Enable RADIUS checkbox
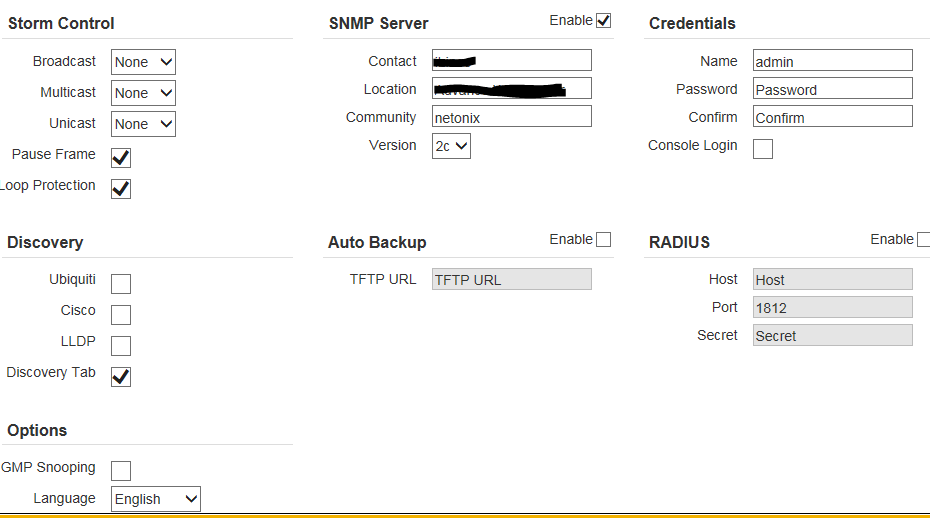930x518 pixels. pos(923,239)
